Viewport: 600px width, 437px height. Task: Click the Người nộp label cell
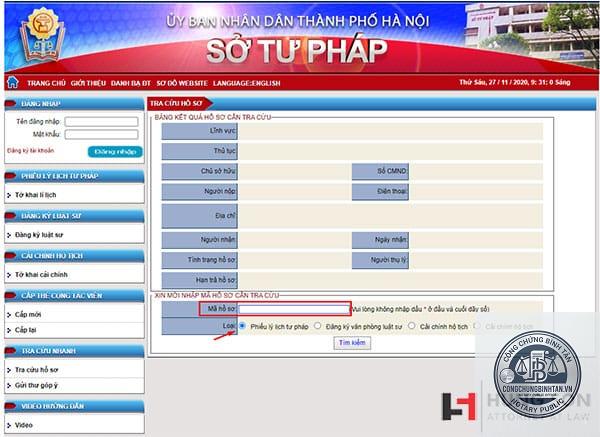click(x=199, y=192)
